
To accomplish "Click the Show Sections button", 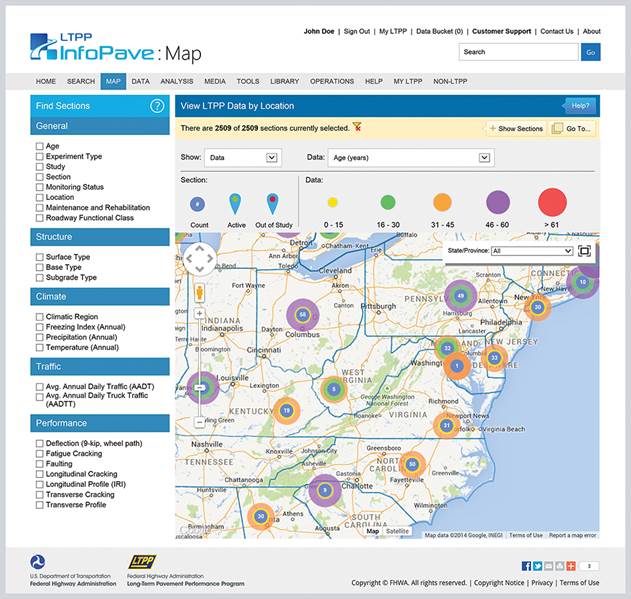I will click(x=516, y=128).
